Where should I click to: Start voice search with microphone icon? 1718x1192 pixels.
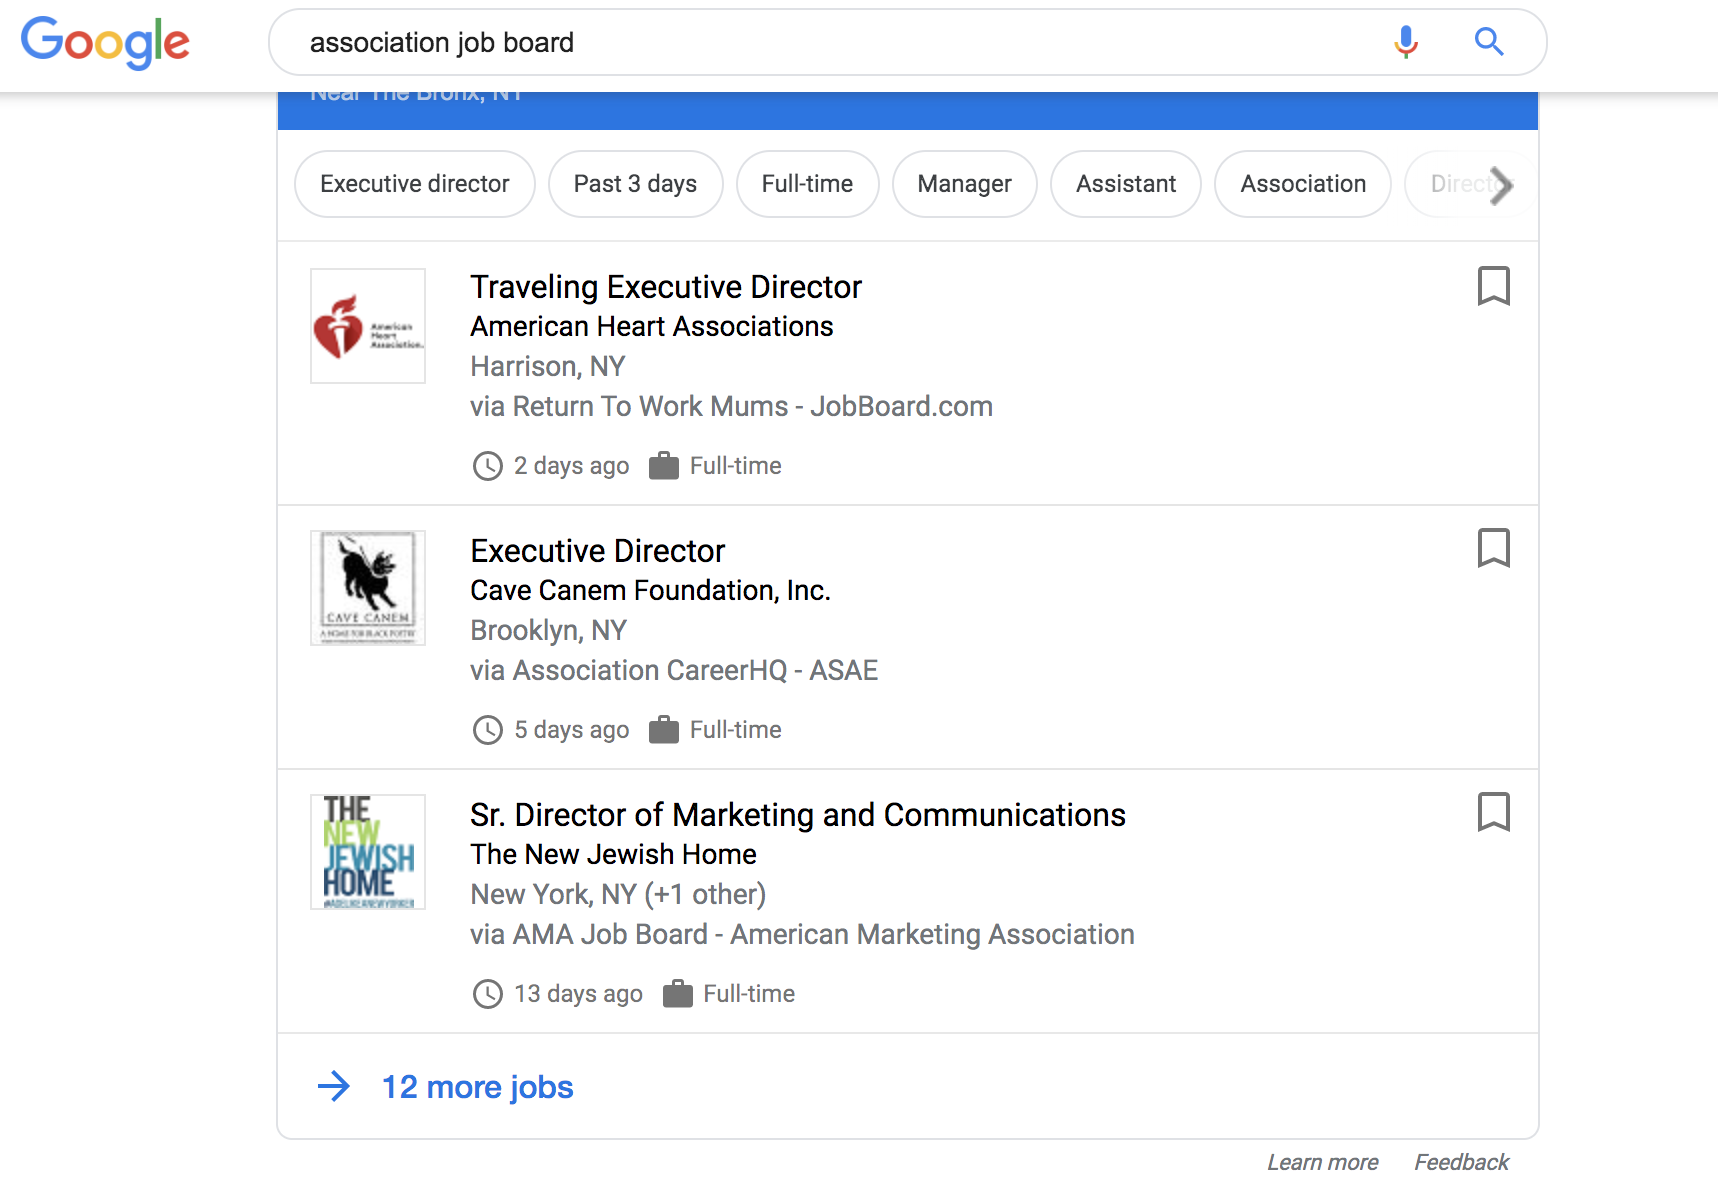[1406, 42]
